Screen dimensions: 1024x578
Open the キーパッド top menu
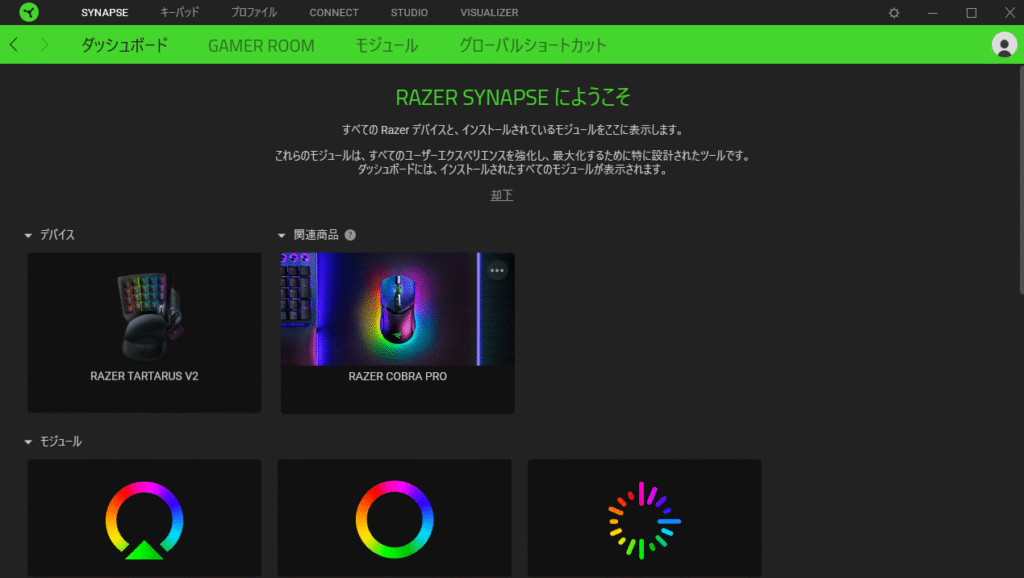coord(180,12)
